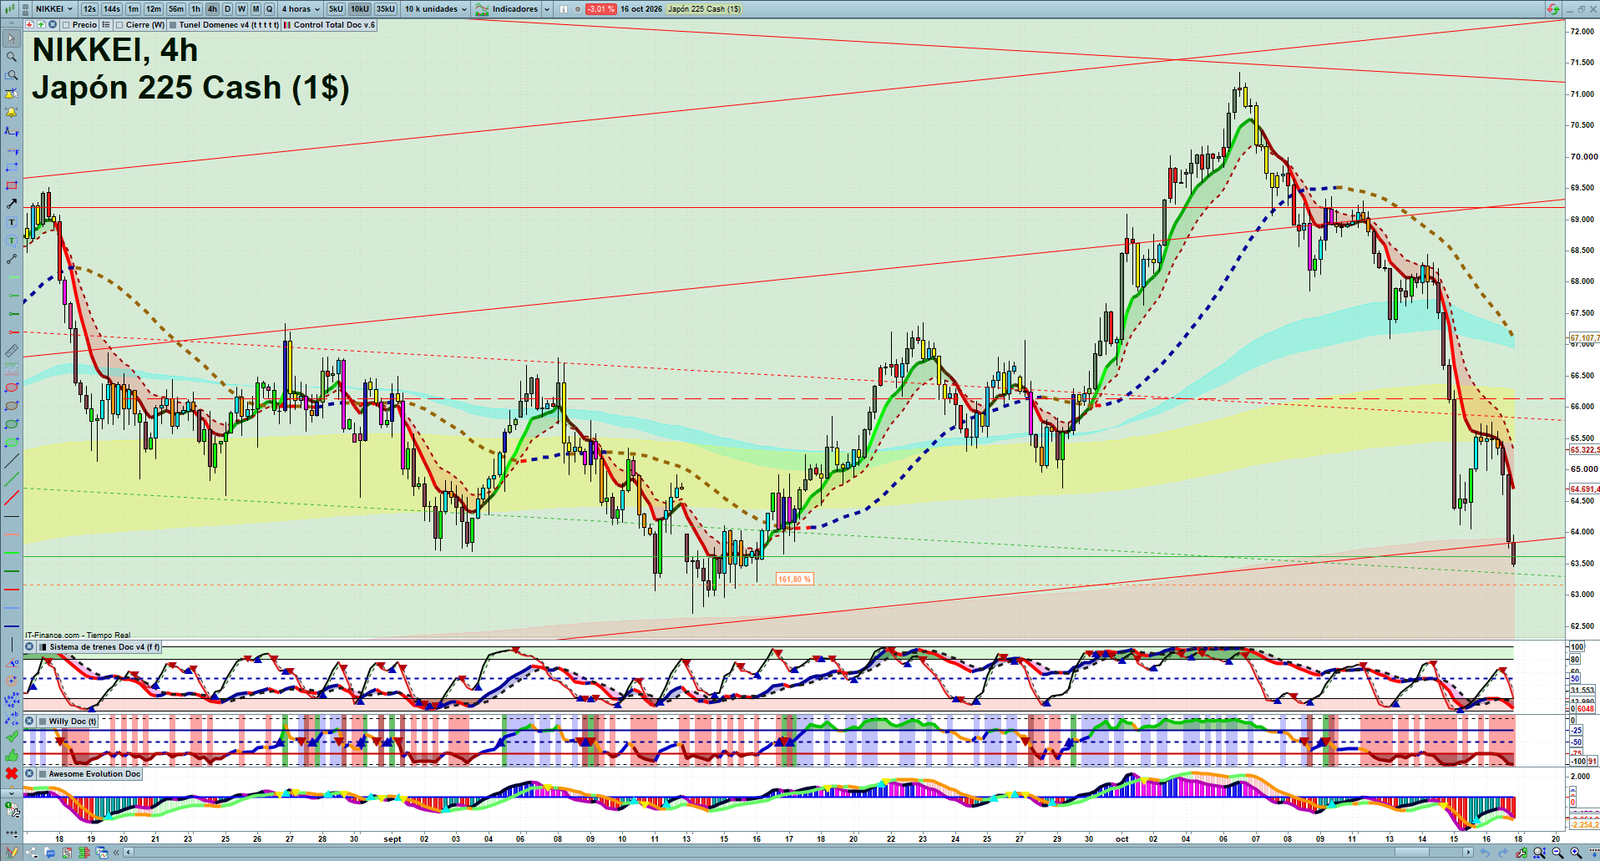The height and width of the screenshot is (861, 1600).
Task: Click the pencil drawing icon at bottom-left corner
Action: [x=11, y=852]
